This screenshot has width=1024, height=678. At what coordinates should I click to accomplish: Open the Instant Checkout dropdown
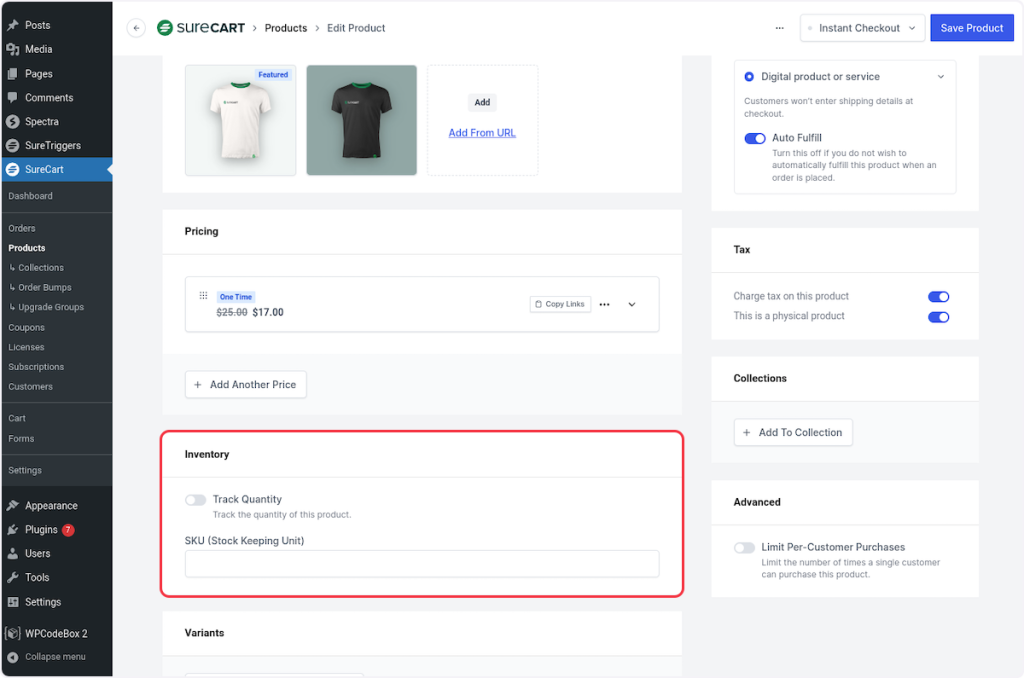coord(861,28)
